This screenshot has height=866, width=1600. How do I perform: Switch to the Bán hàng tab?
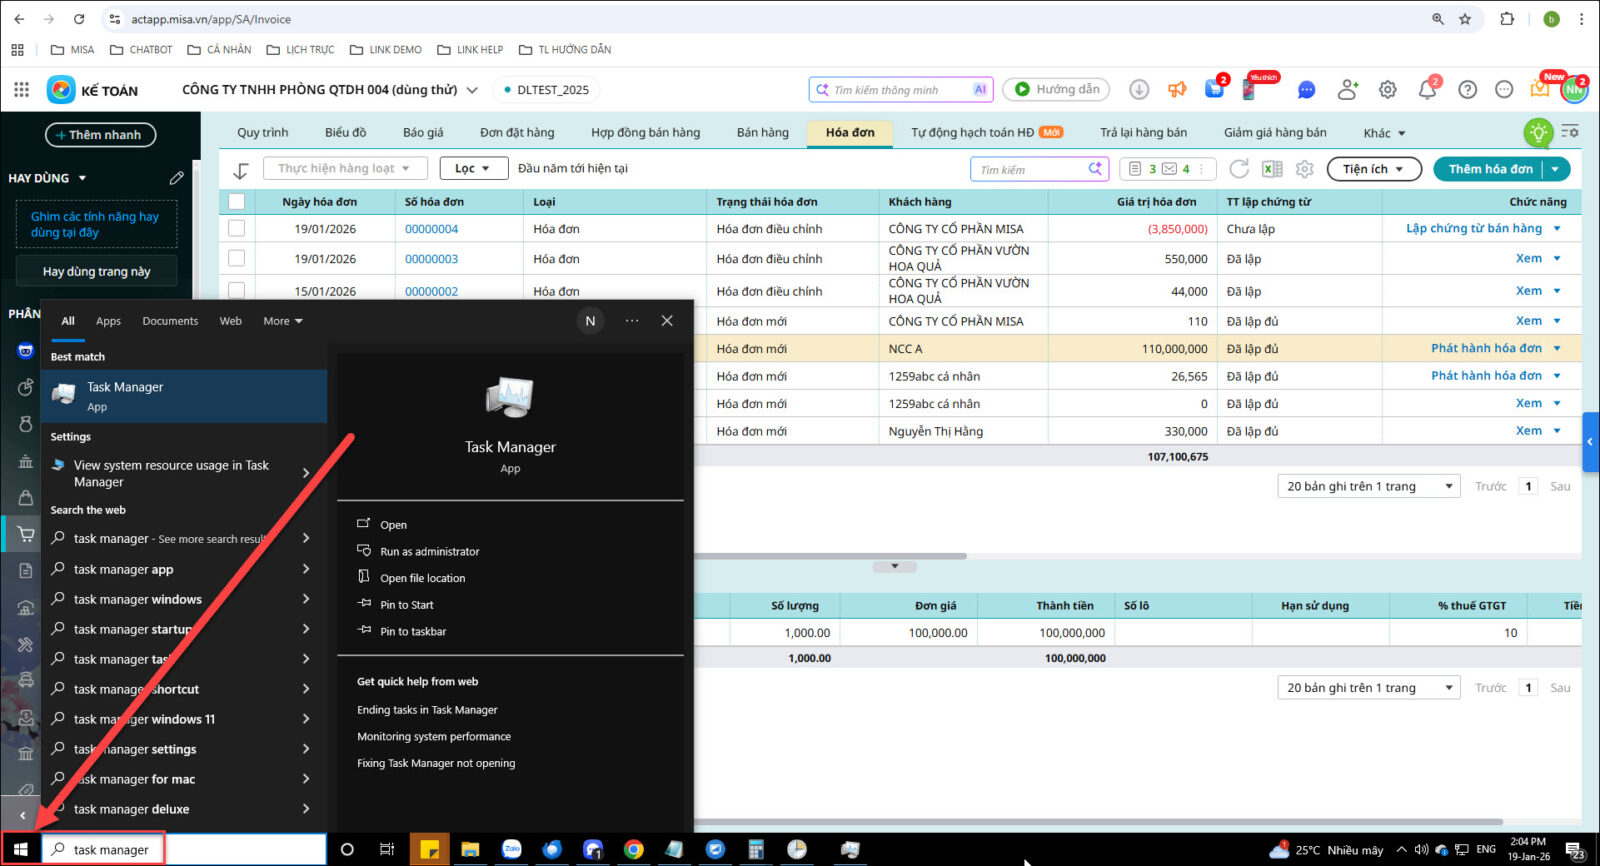pos(762,133)
